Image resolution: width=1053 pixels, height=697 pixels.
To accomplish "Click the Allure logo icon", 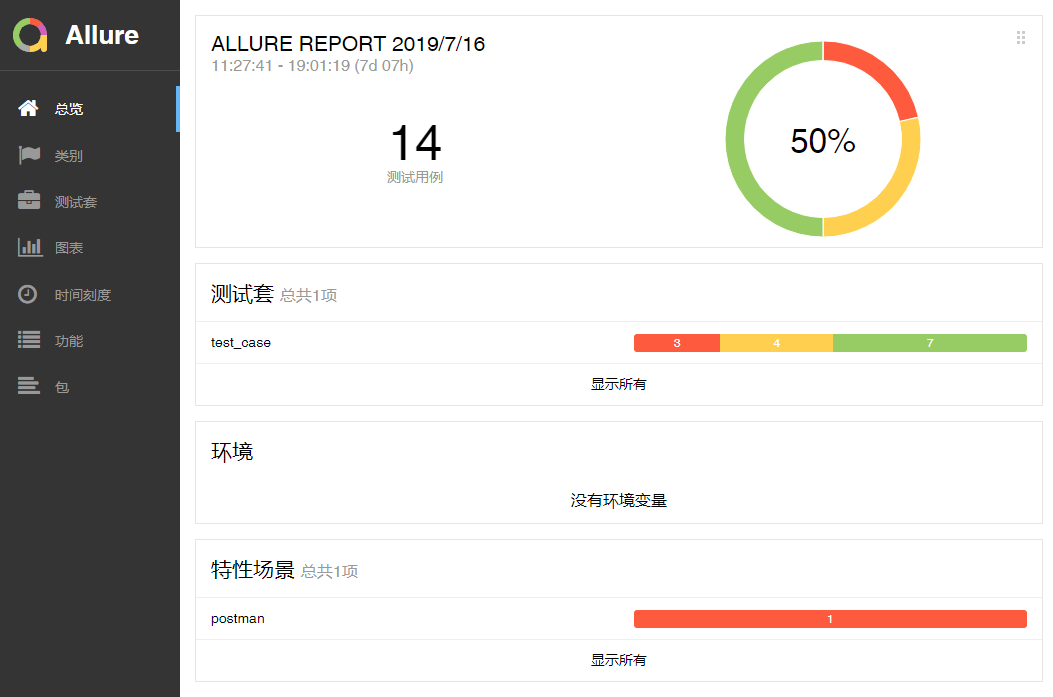I will 30,35.
